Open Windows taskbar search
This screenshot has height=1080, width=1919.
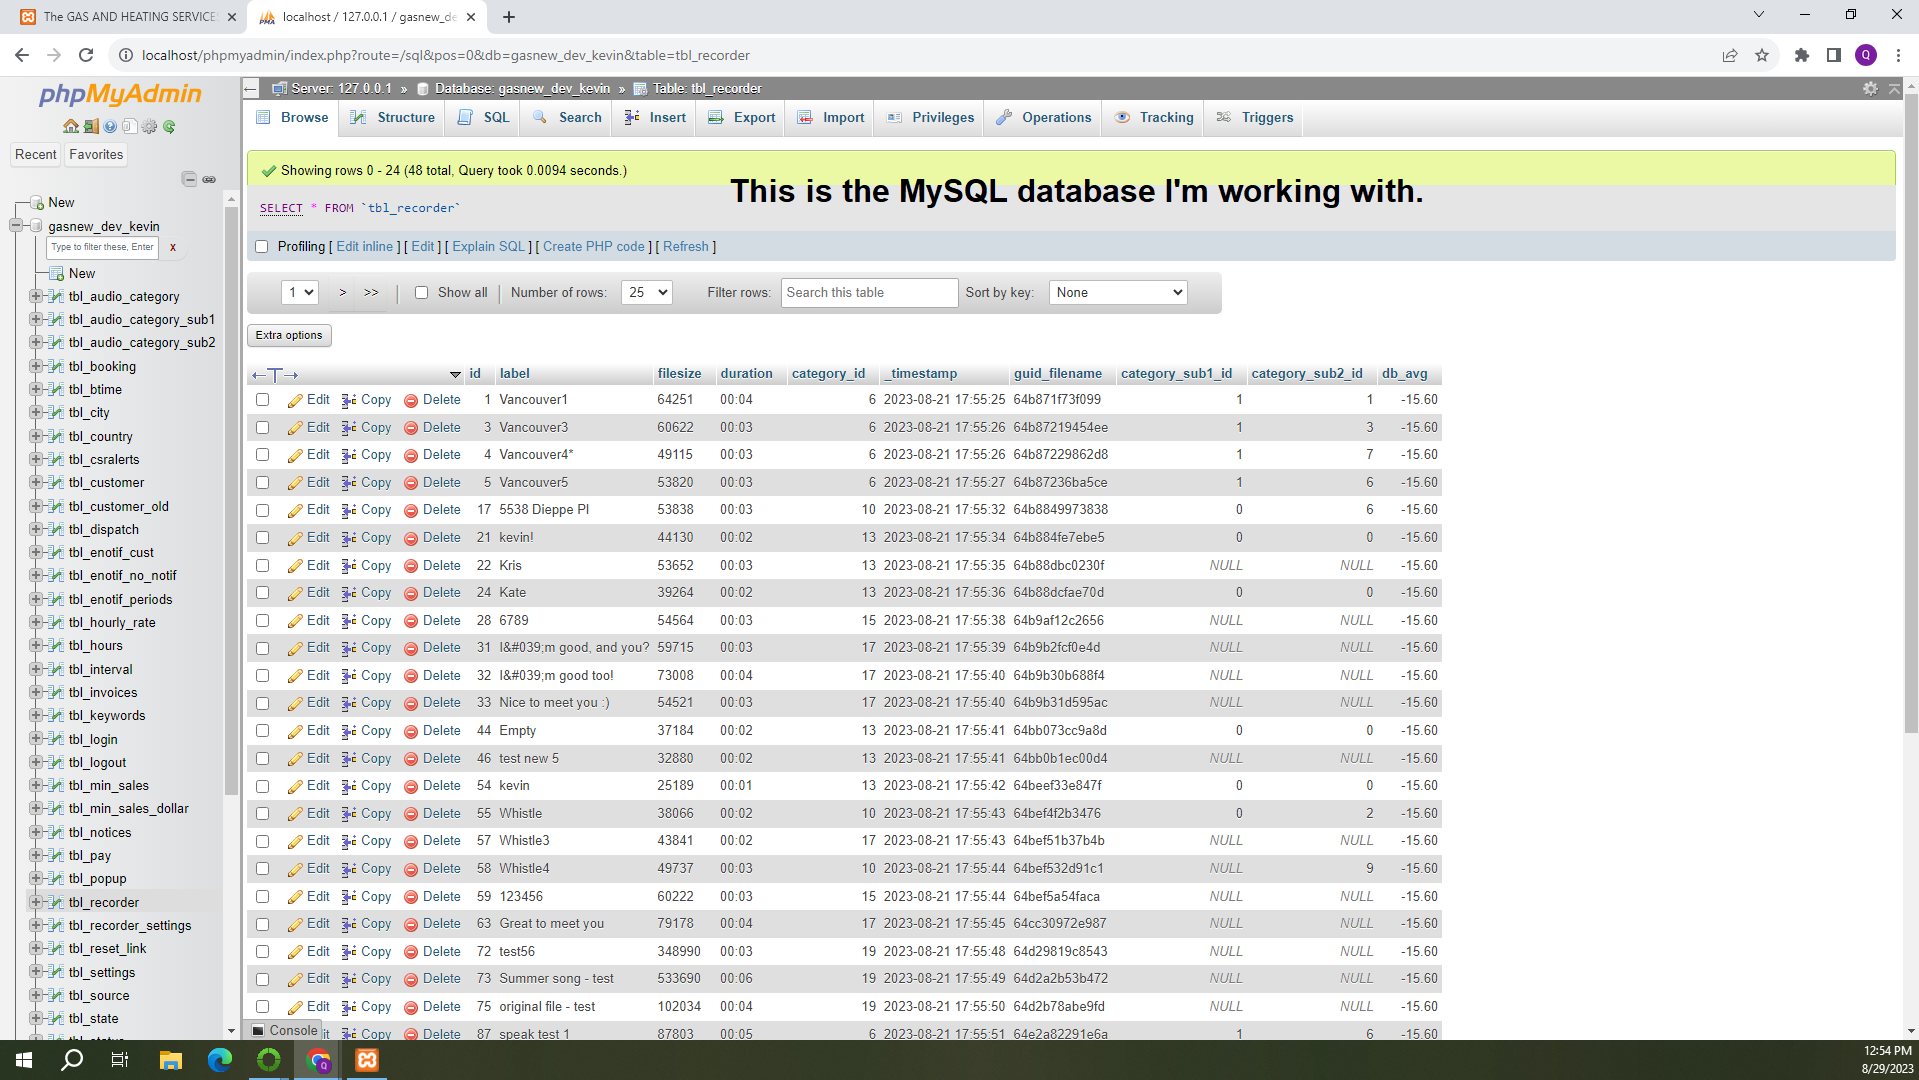pyautogui.click(x=72, y=1060)
